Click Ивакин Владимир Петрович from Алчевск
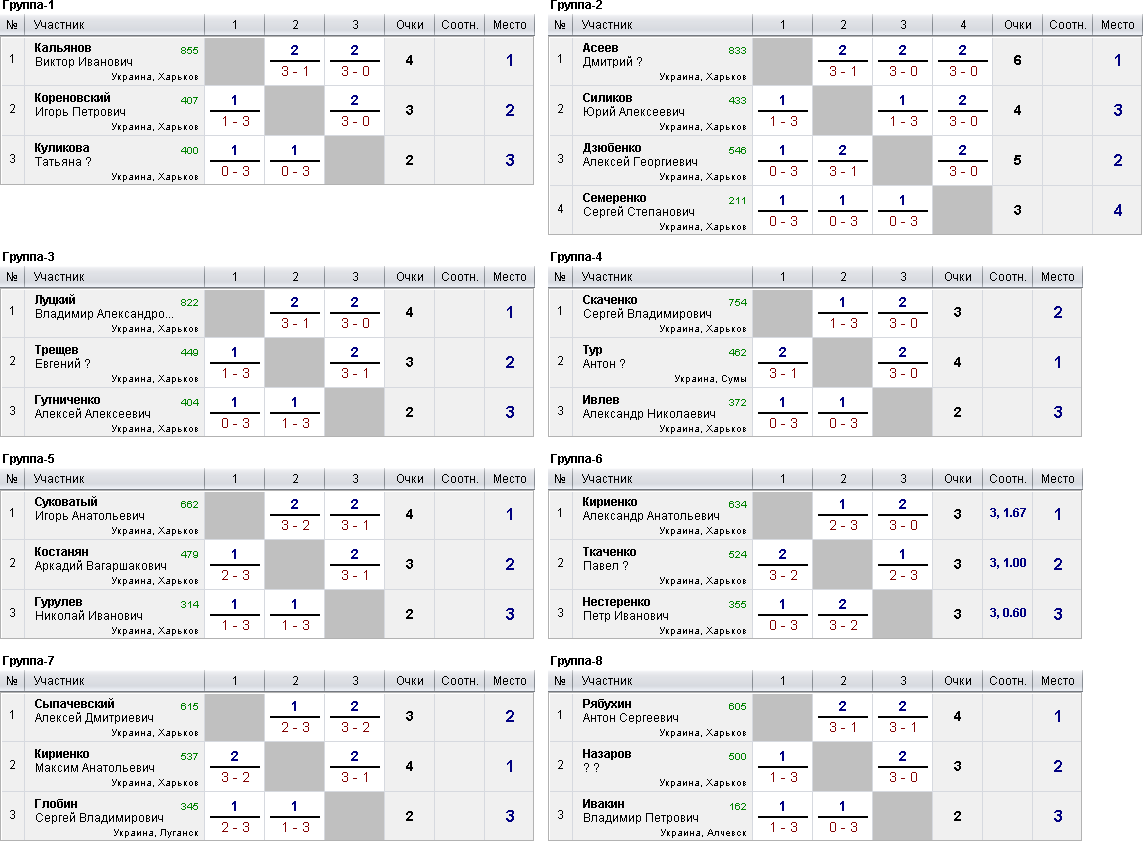Screen dimensions: 1145x843 point(640,811)
